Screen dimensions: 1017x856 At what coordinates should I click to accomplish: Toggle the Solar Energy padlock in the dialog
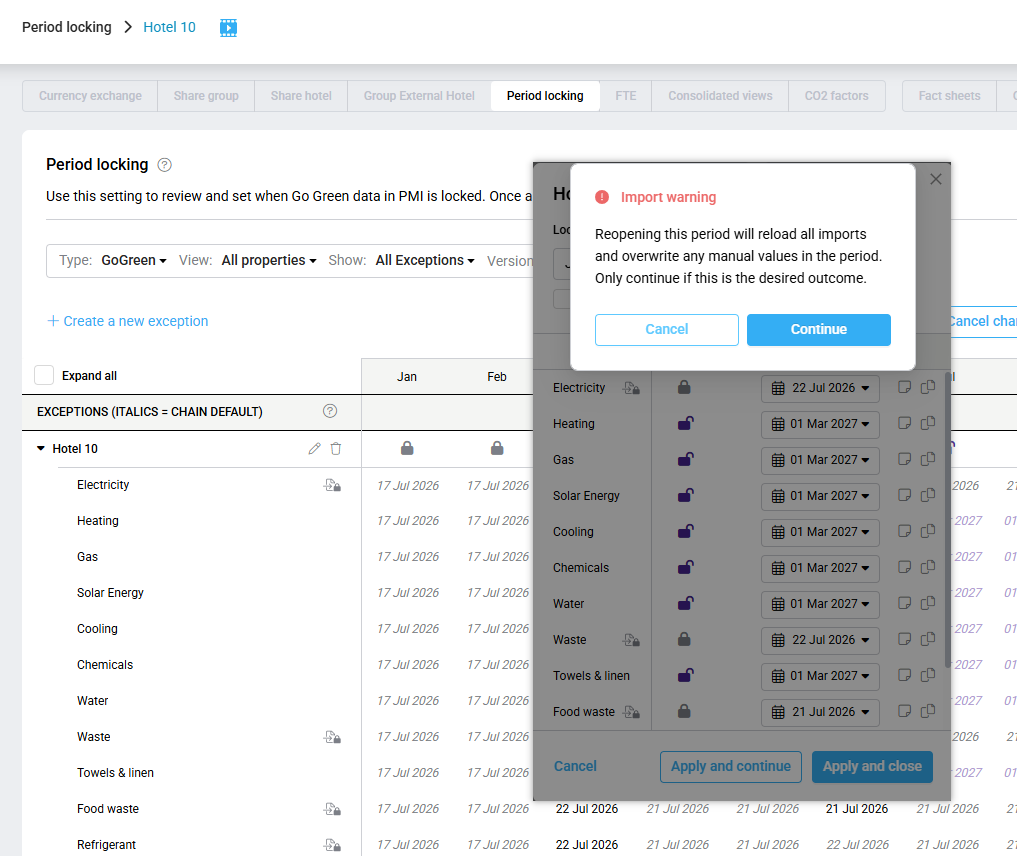[x=686, y=495]
